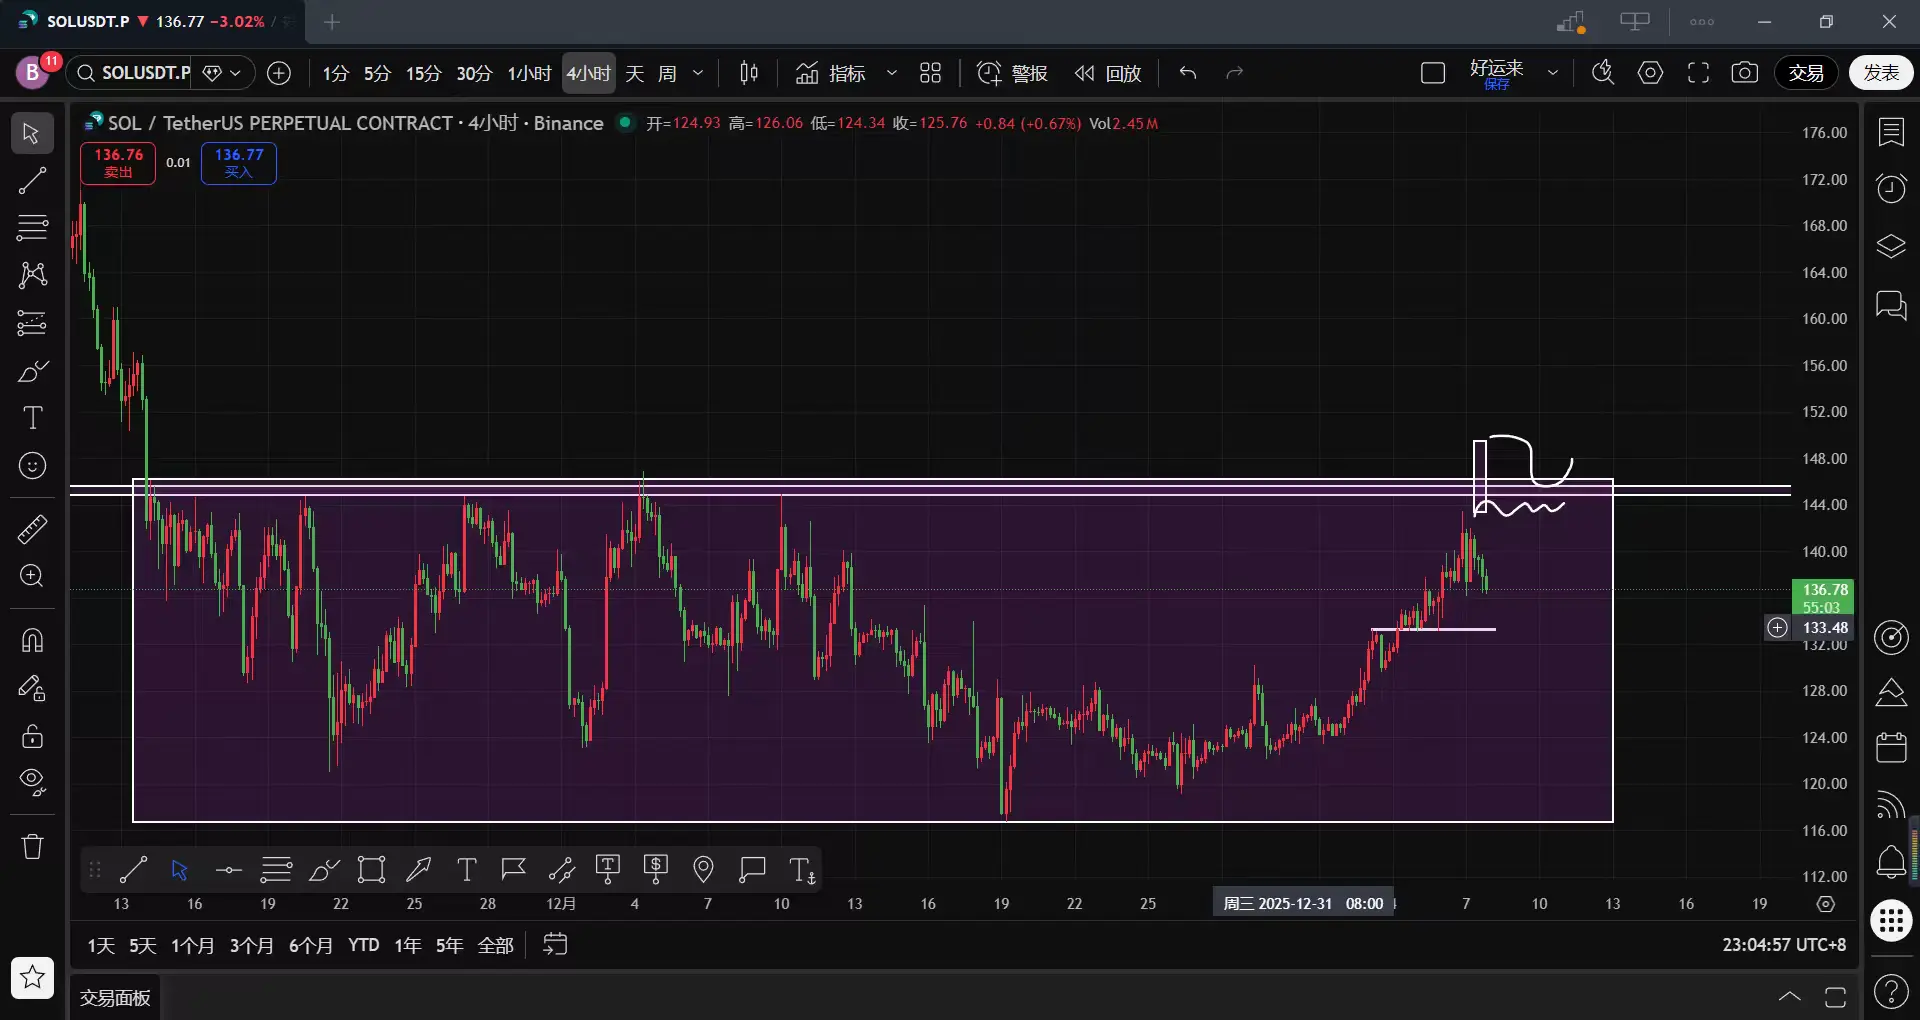Screen dimensions: 1920x1020
Task: Switch to the 天 daily interval
Action: [635, 73]
